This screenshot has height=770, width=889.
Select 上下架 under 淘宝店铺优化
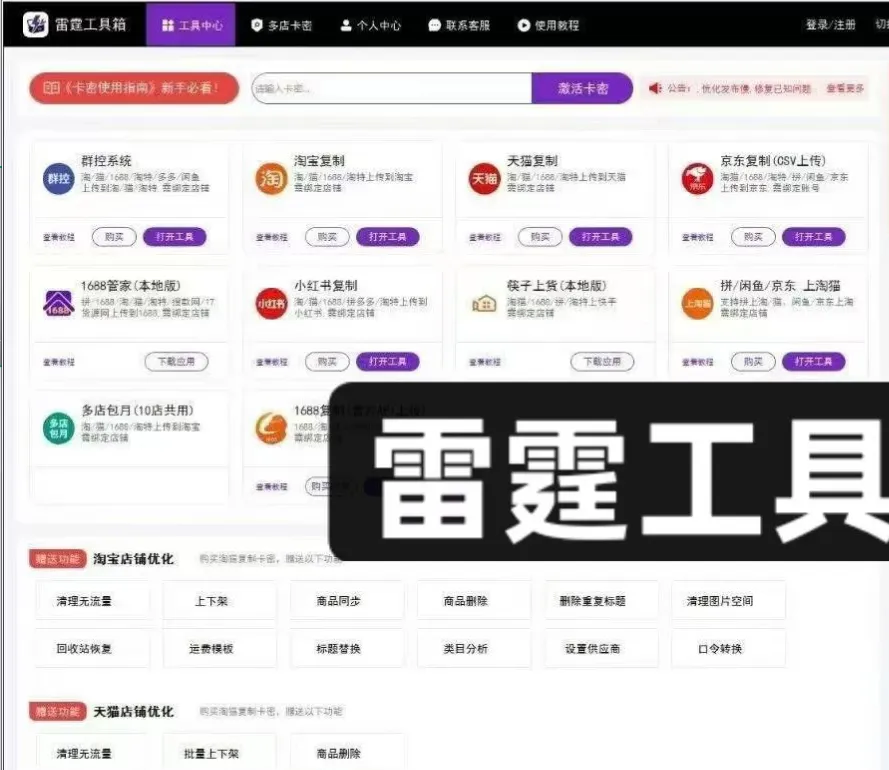point(220,600)
